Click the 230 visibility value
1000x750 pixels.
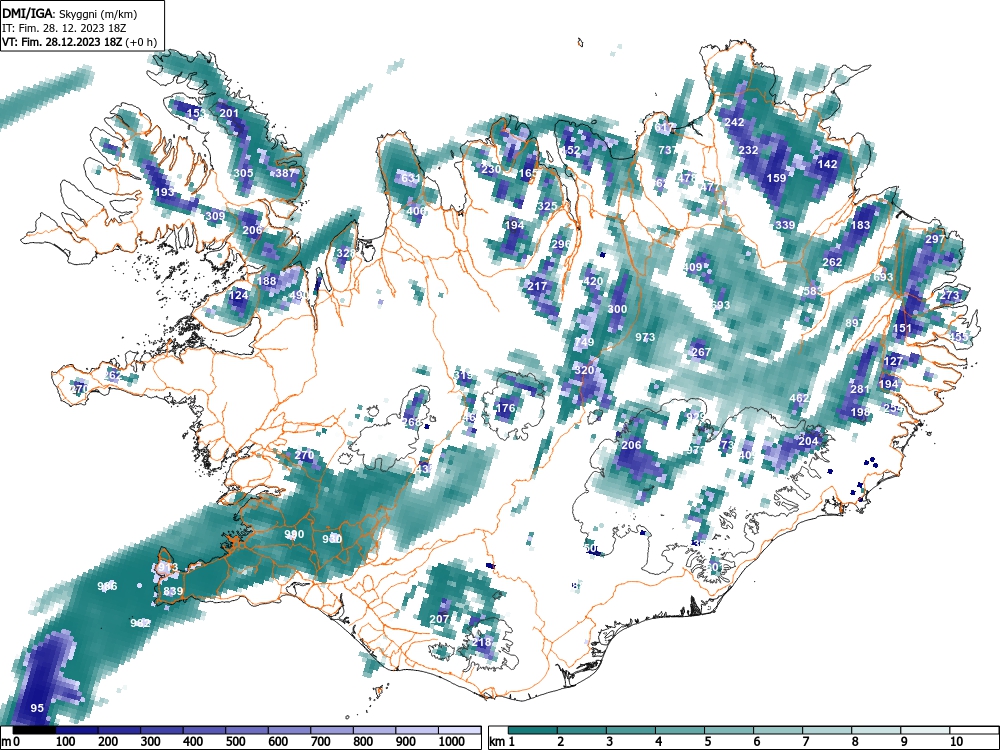[x=491, y=169]
